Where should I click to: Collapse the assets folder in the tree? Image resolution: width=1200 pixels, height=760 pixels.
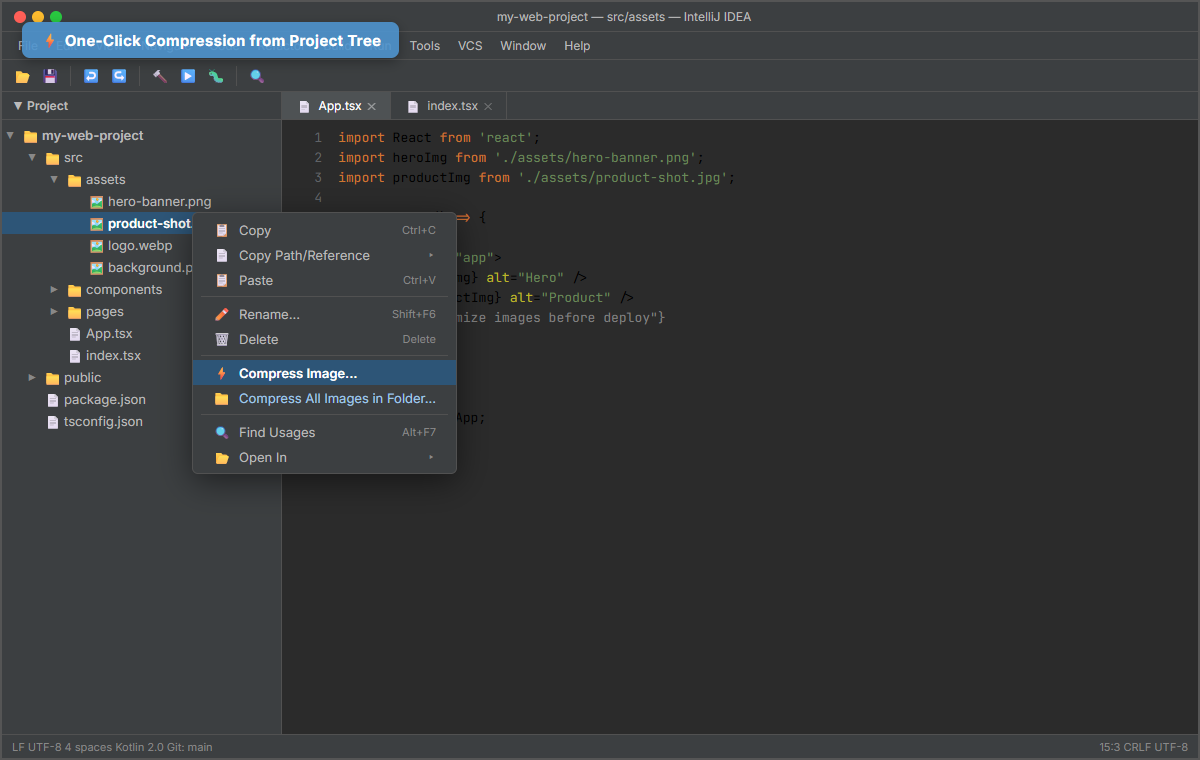tap(55, 179)
